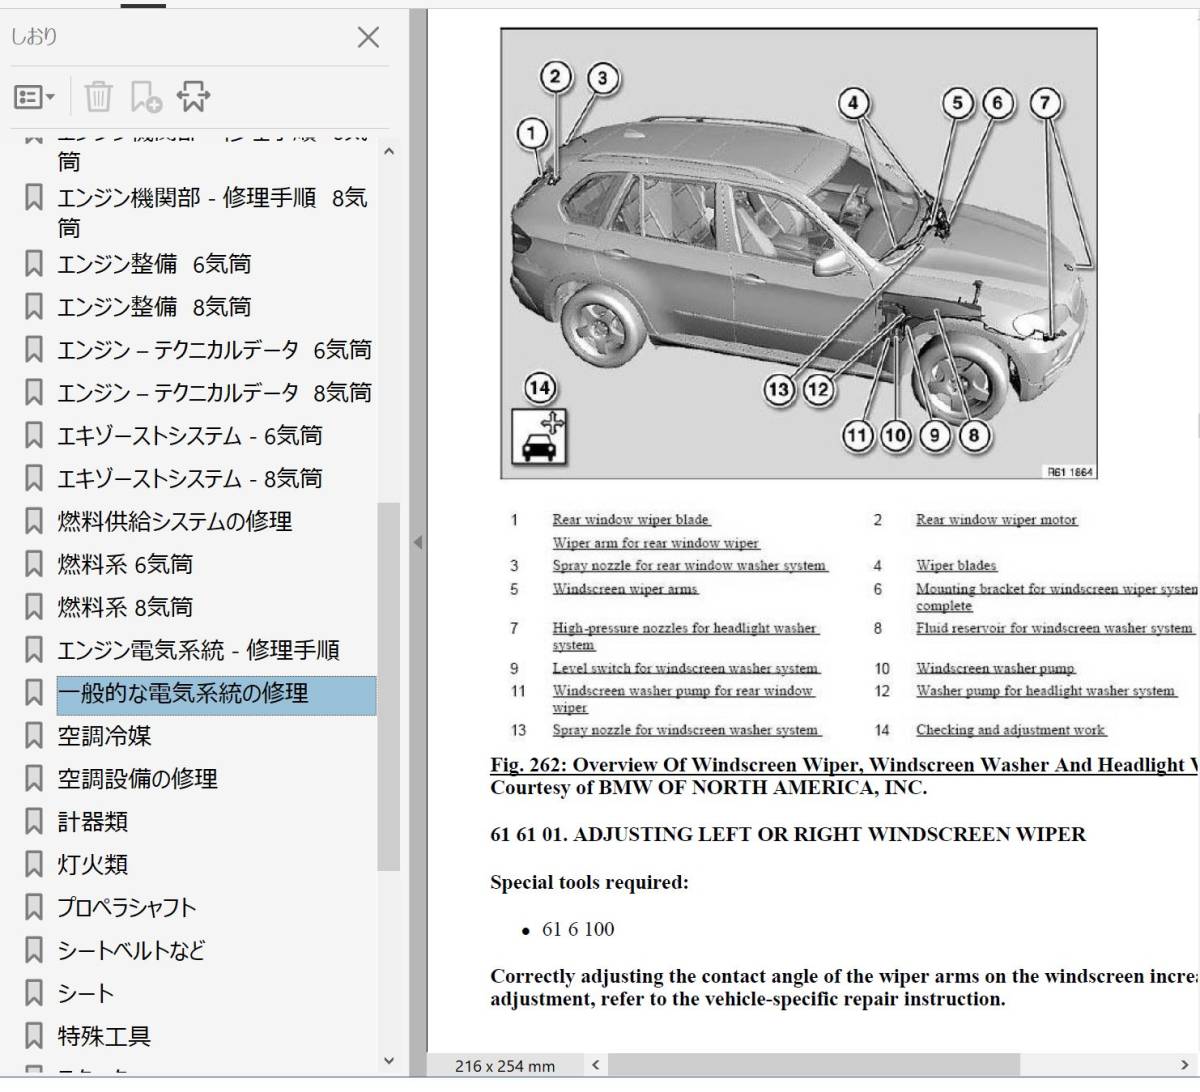Click bookmark icon beside 計器類
The height and width of the screenshot is (1092, 1200).
(x=34, y=822)
